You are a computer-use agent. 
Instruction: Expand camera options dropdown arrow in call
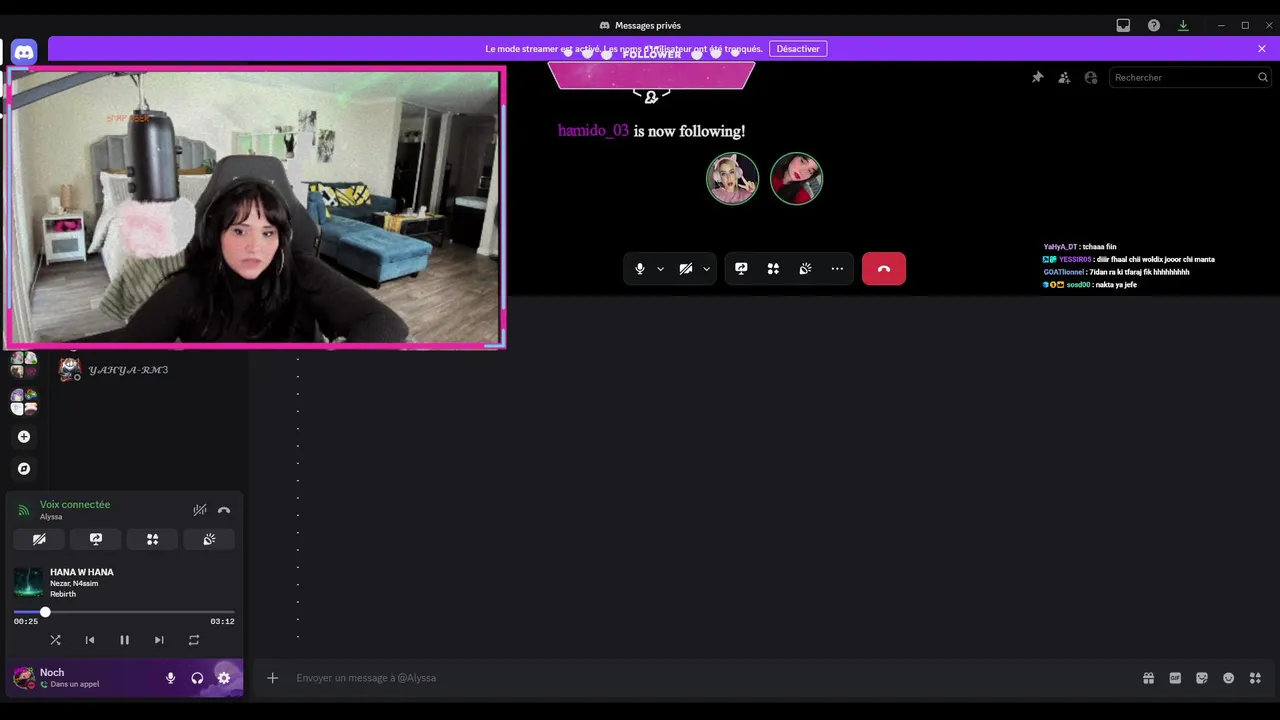706,269
